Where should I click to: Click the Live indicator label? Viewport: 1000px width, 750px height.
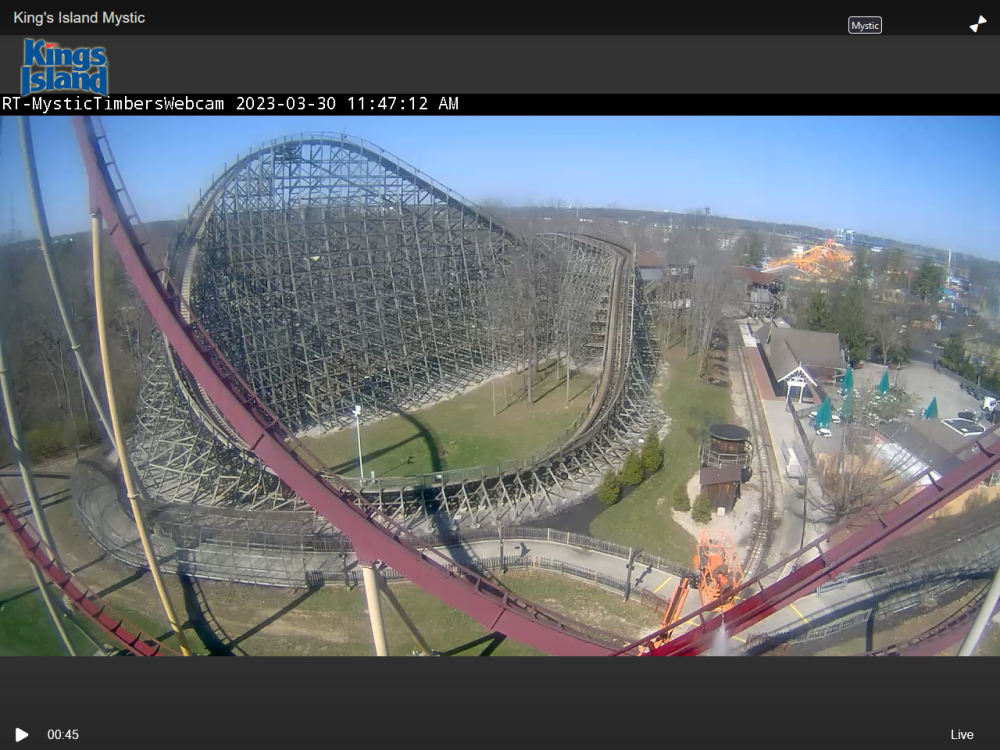click(961, 734)
